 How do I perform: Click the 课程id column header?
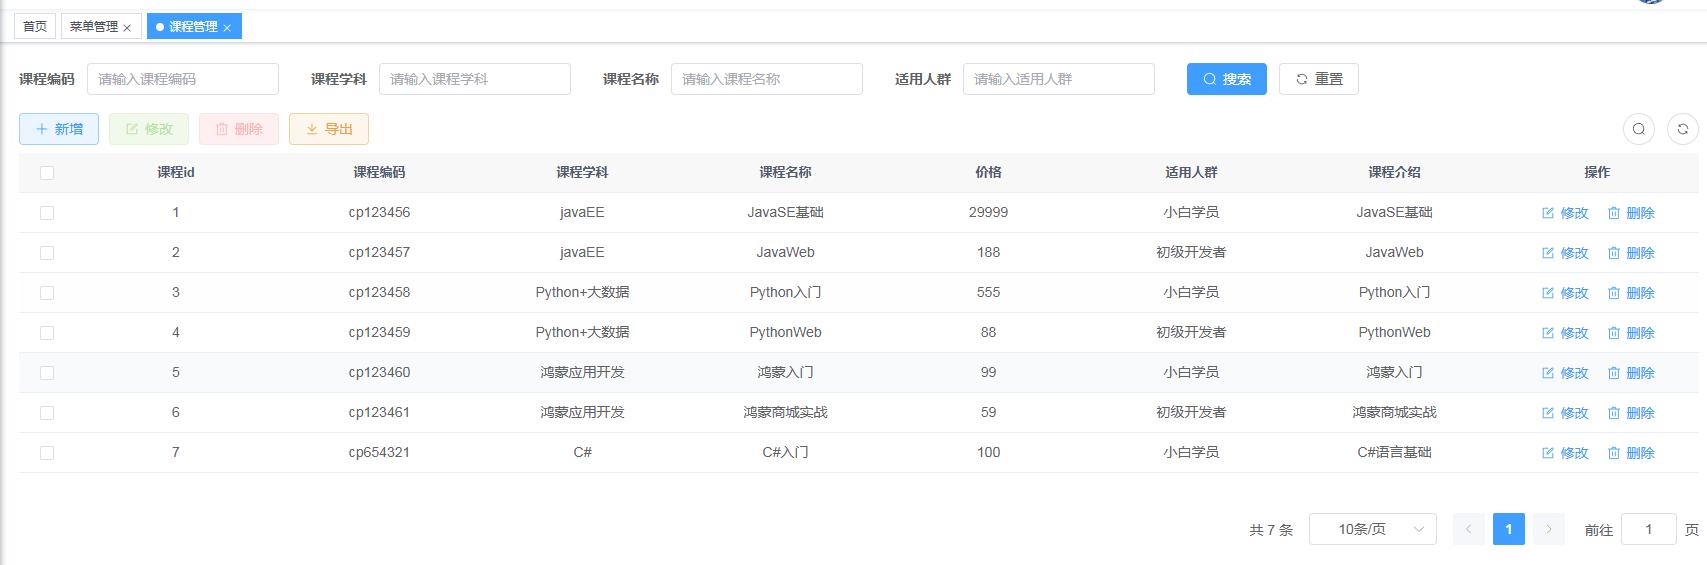point(176,172)
